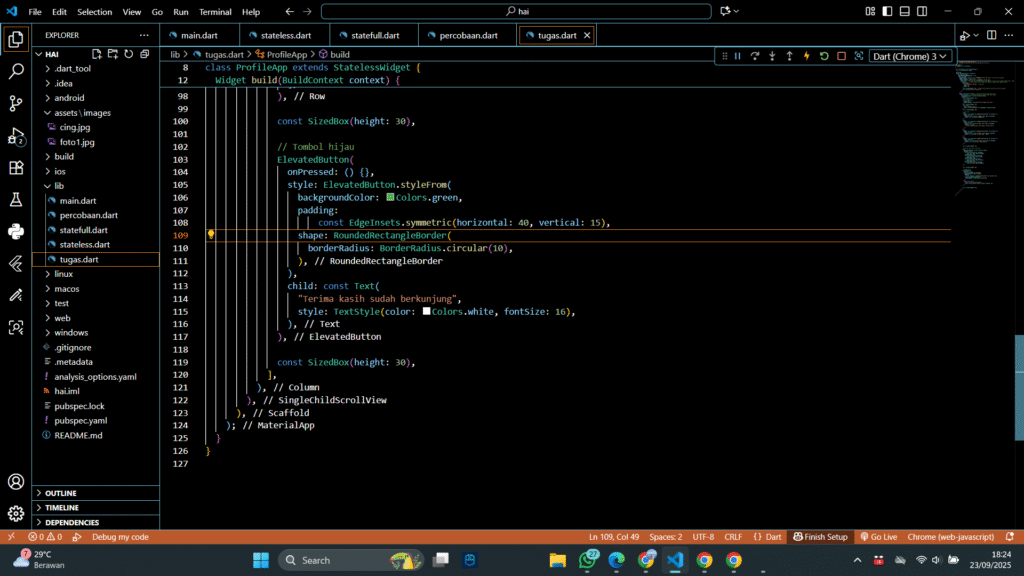Open Run and Debug in activity bar

16,136
